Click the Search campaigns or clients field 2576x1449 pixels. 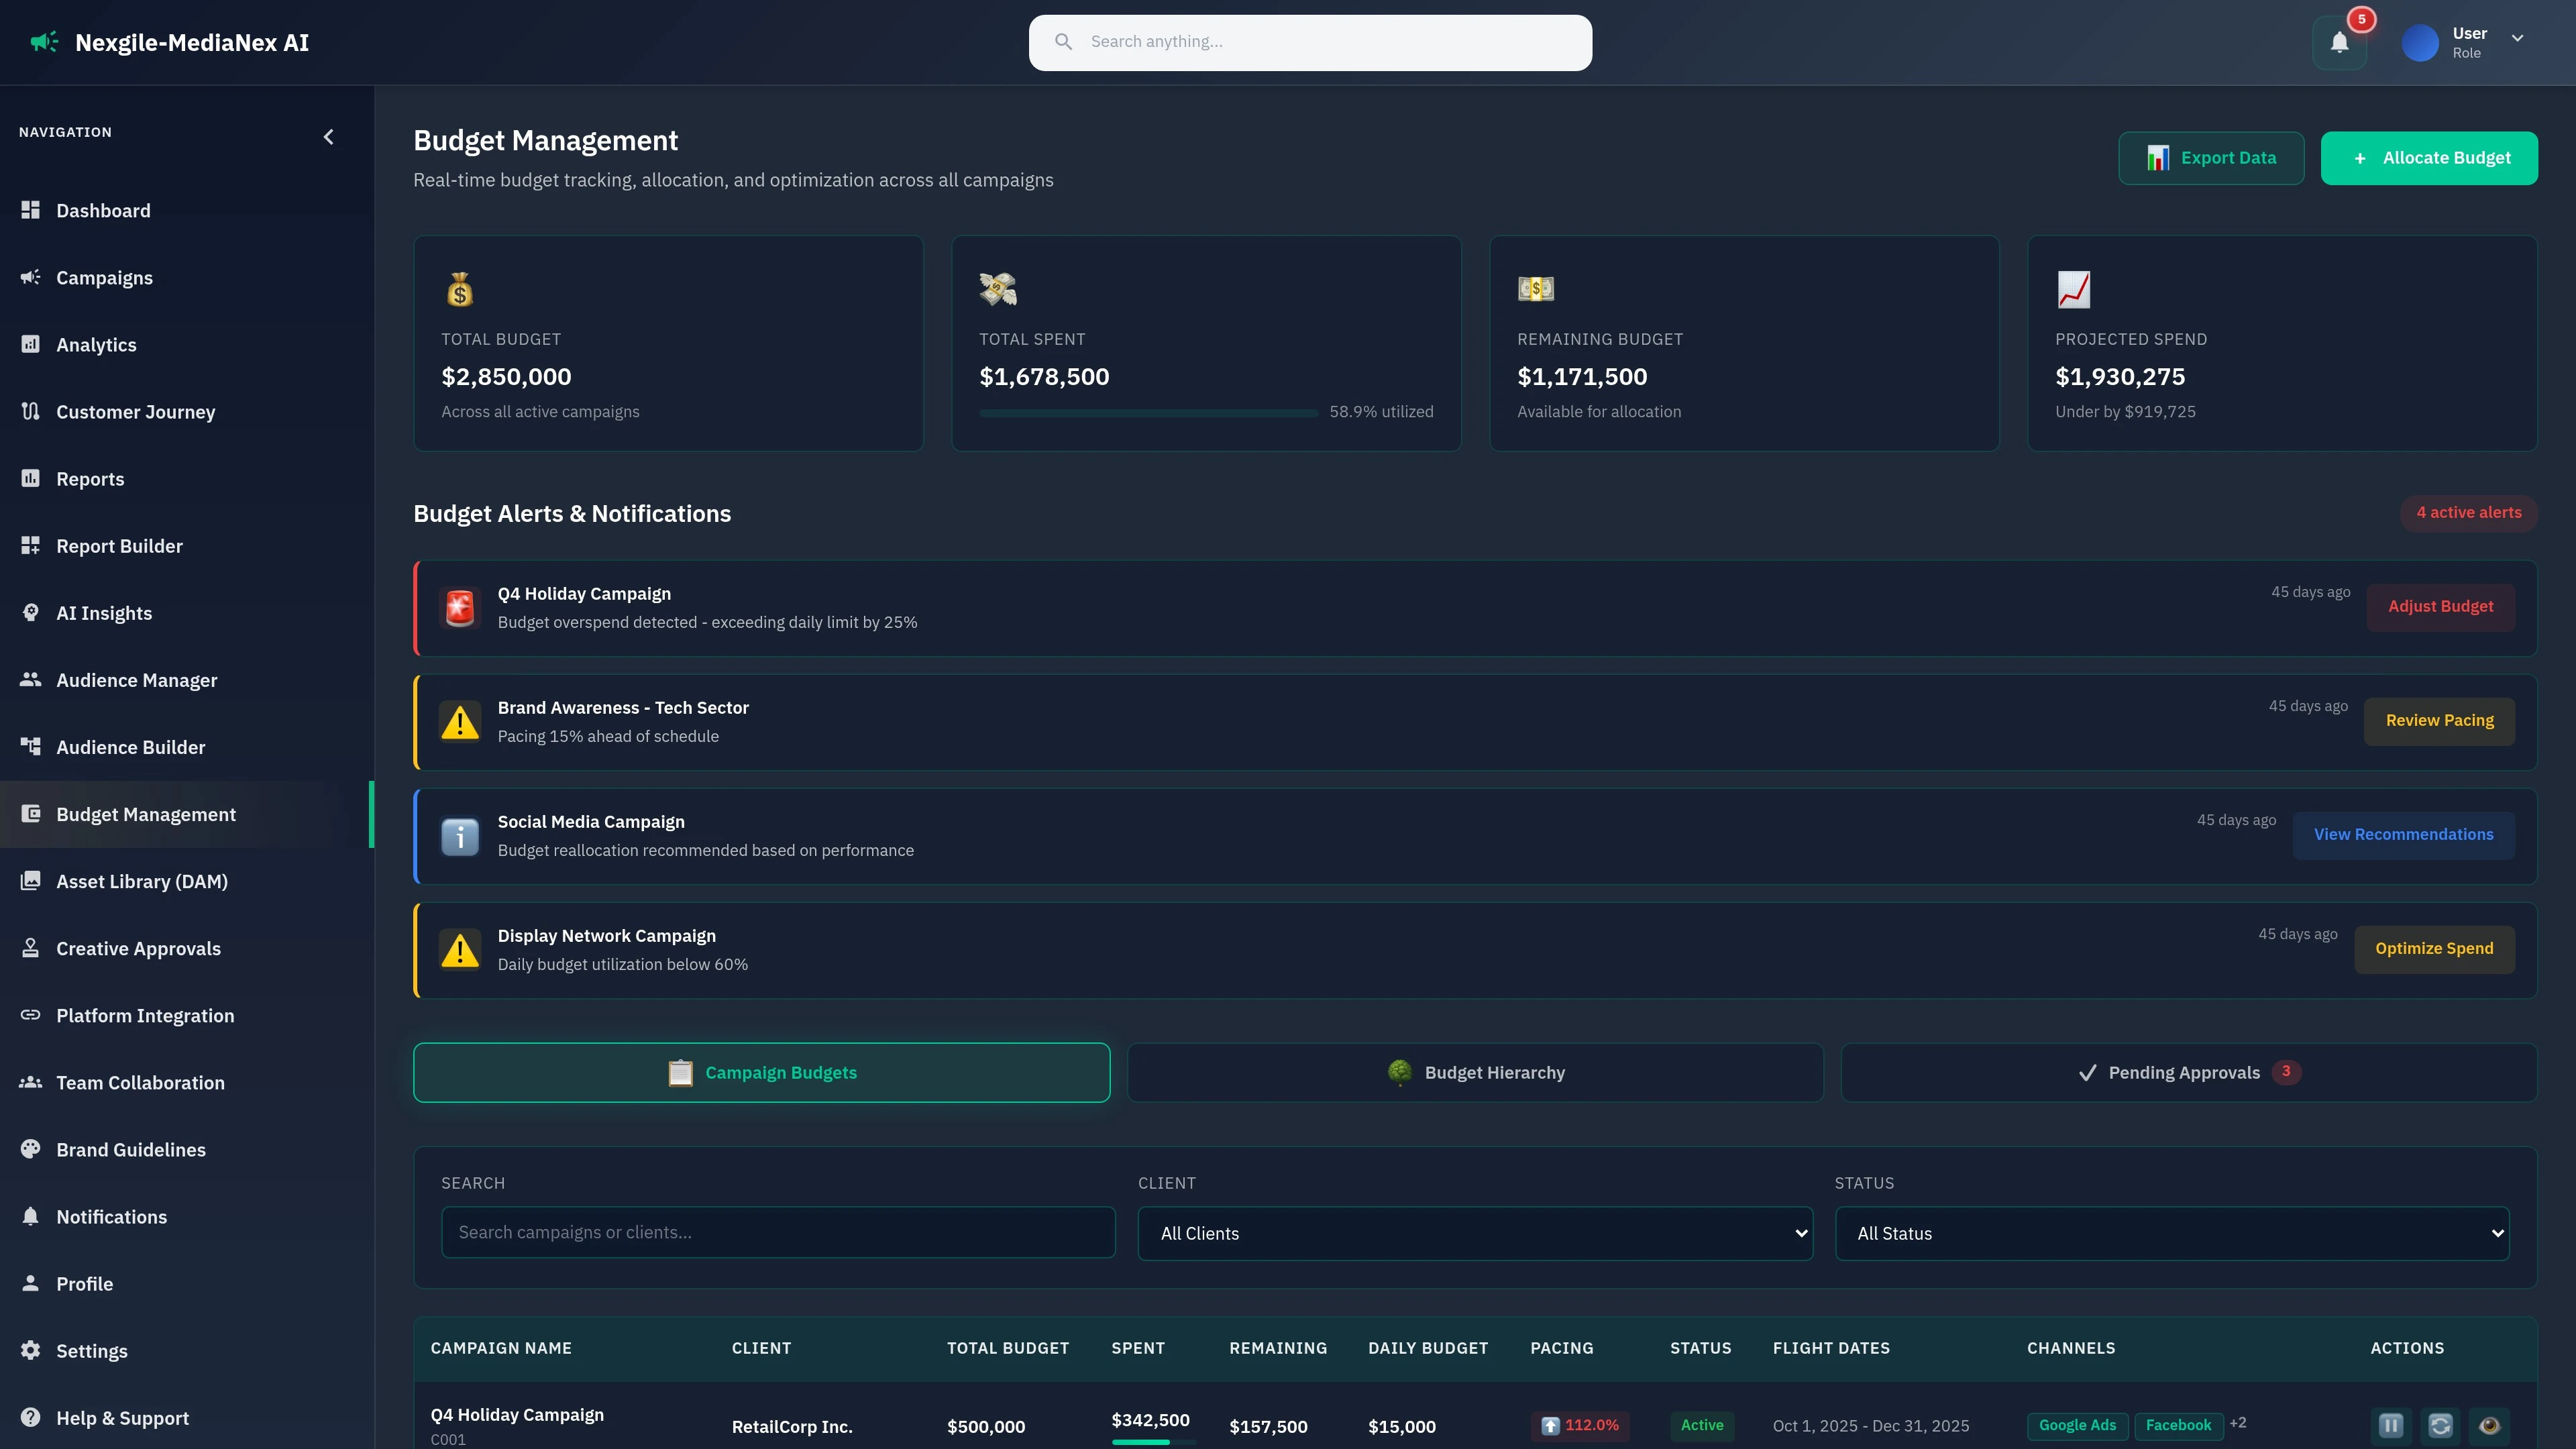point(777,1232)
